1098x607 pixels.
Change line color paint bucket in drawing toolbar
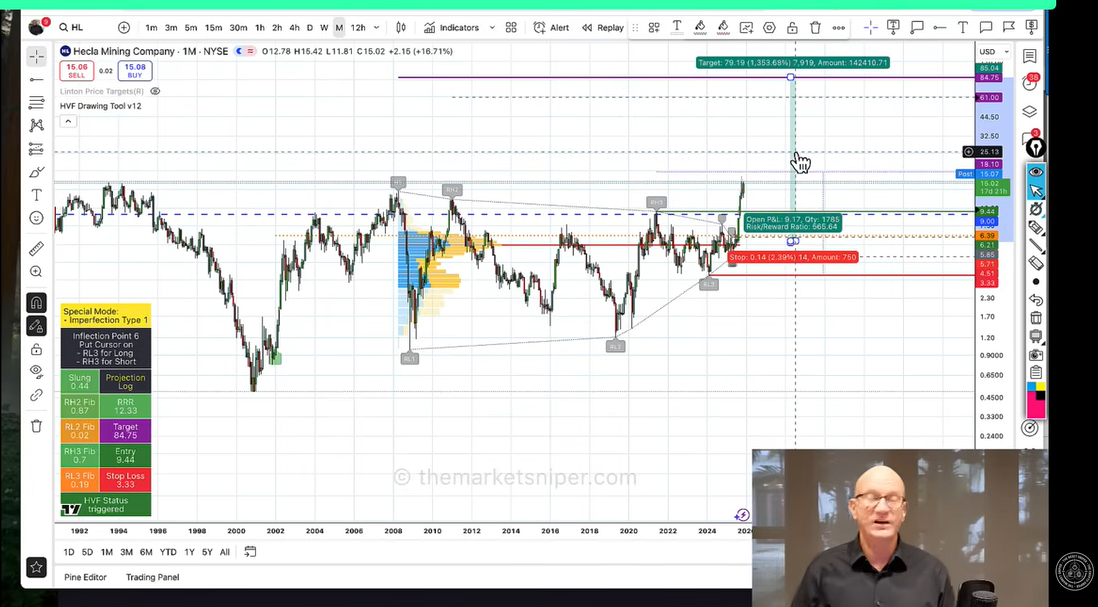point(700,27)
